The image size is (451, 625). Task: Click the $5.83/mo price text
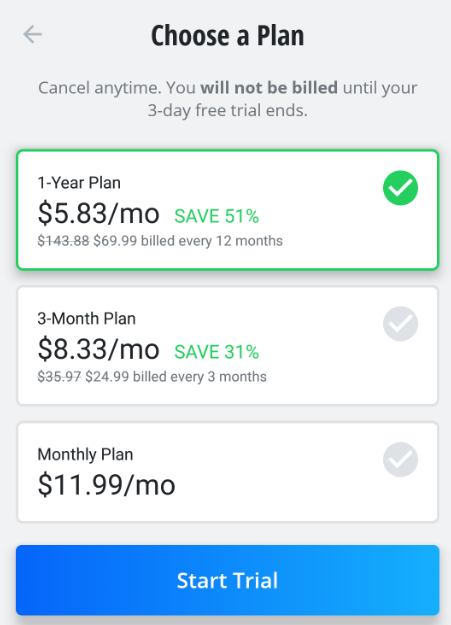click(98, 213)
